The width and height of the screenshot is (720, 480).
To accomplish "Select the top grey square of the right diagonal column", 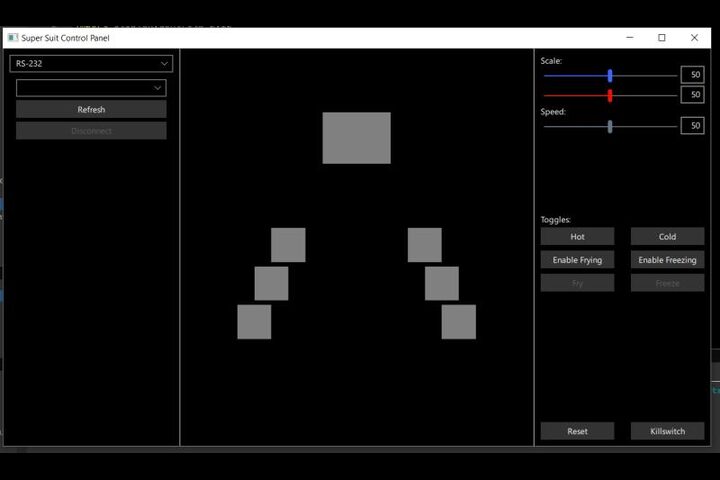I will pos(425,245).
